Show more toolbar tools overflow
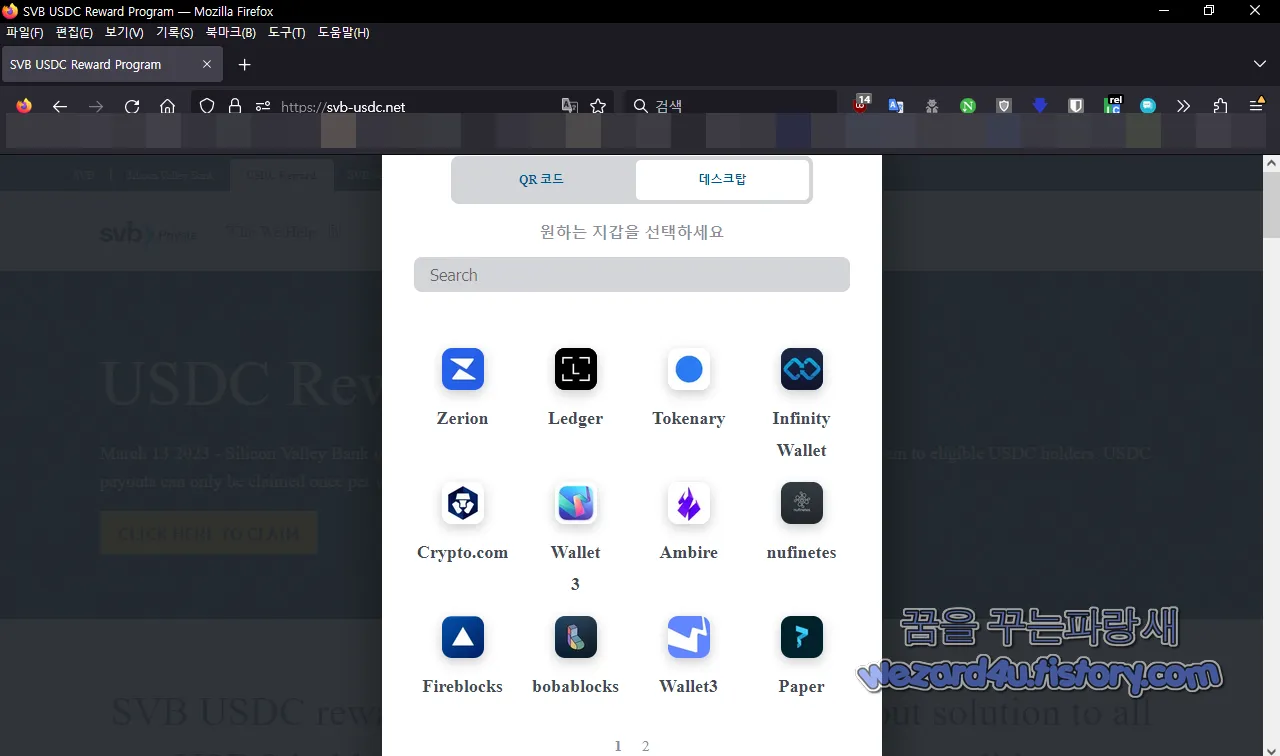 coord(1184,106)
